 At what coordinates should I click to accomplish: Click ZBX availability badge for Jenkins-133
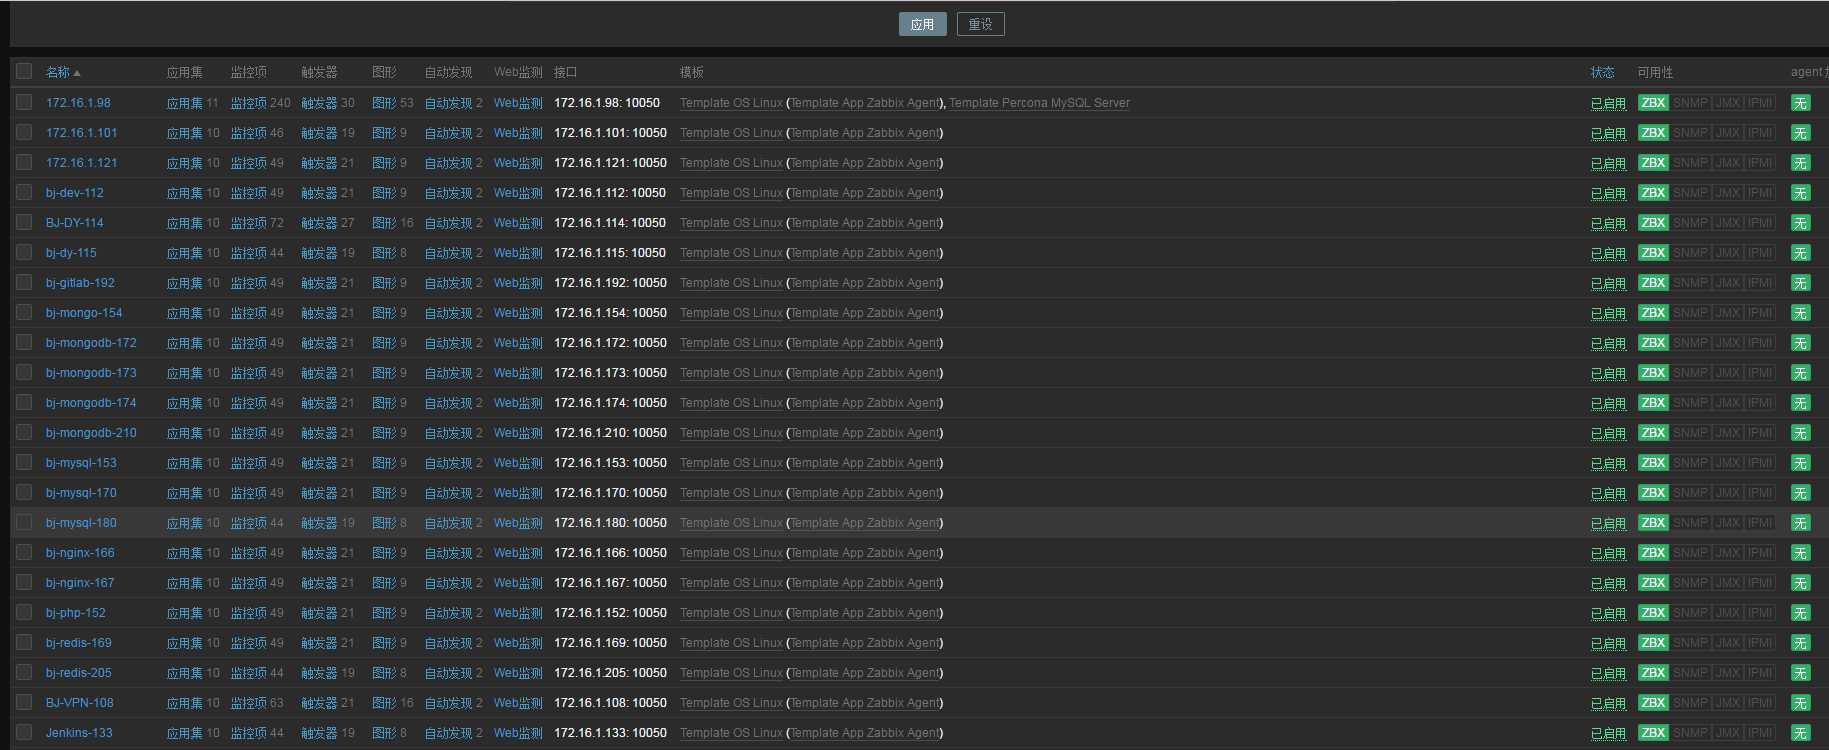[1653, 733]
